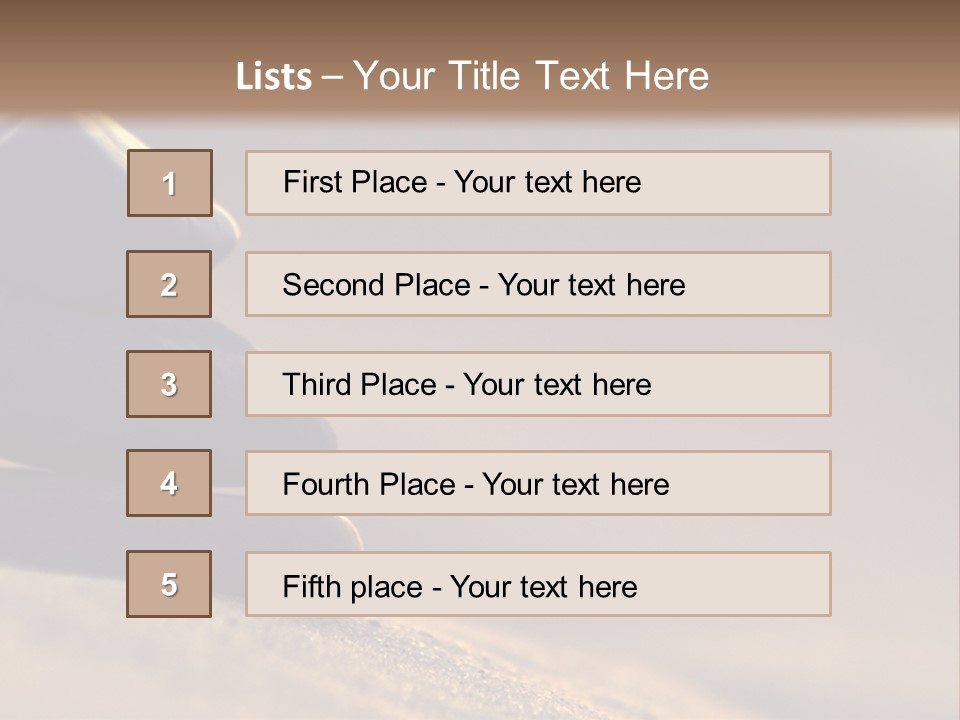Click "Your Title Text Here" in the title
This screenshot has height=720, width=960.
point(531,76)
